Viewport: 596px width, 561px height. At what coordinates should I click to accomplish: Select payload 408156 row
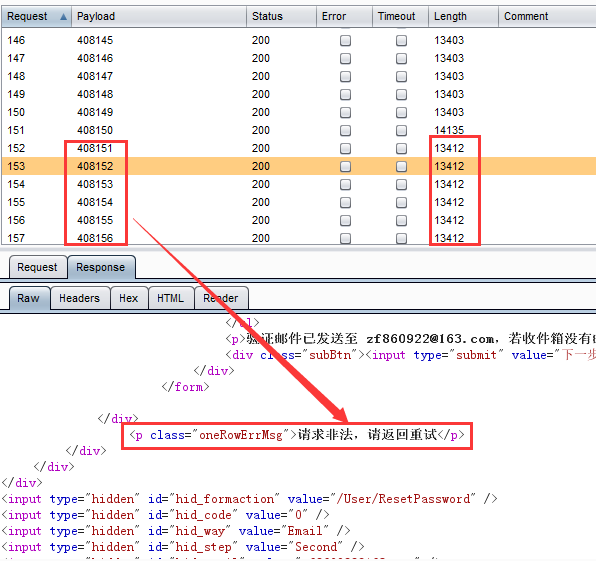click(299, 238)
